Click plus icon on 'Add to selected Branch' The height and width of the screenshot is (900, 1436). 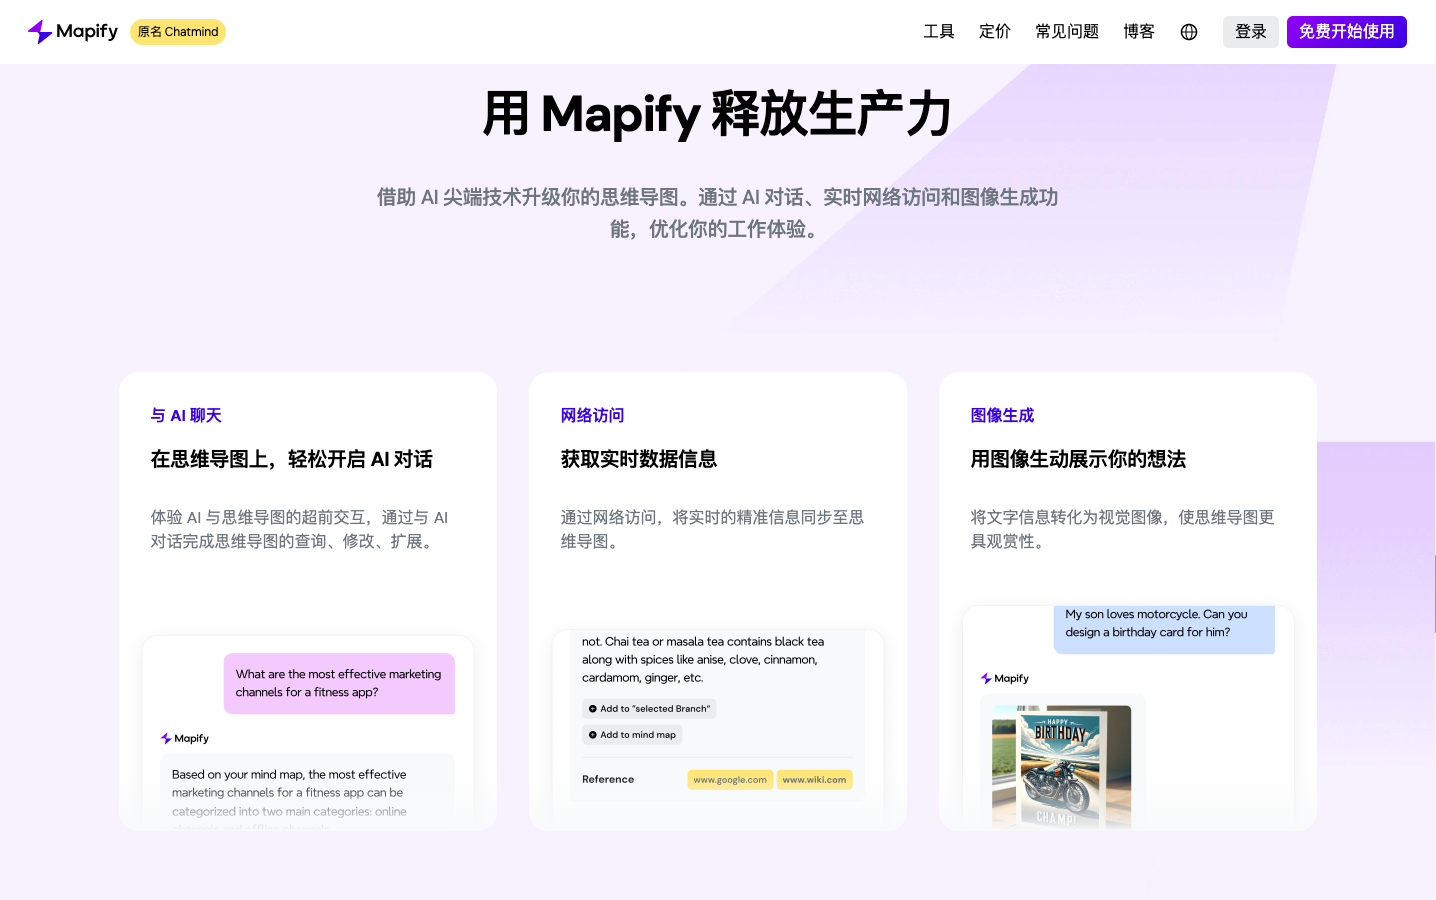(592, 708)
